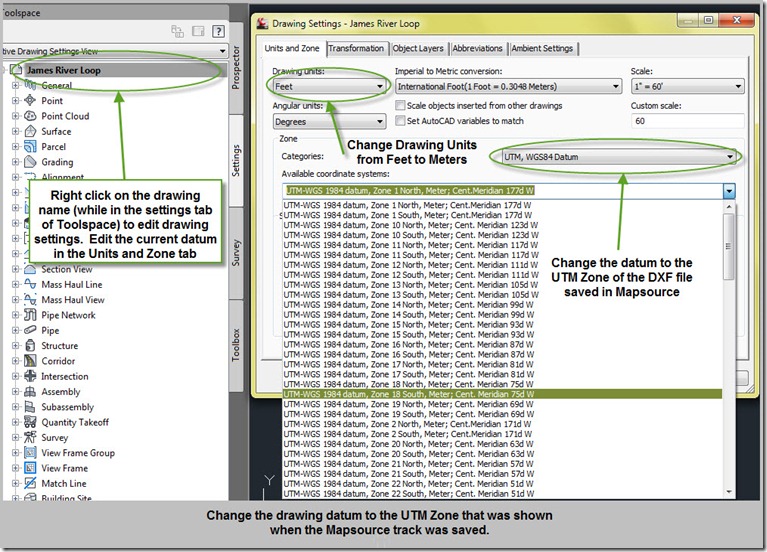The width and height of the screenshot is (767, 552).
Task: Expand the Grading tree node
Action: (x=15, y=162)
